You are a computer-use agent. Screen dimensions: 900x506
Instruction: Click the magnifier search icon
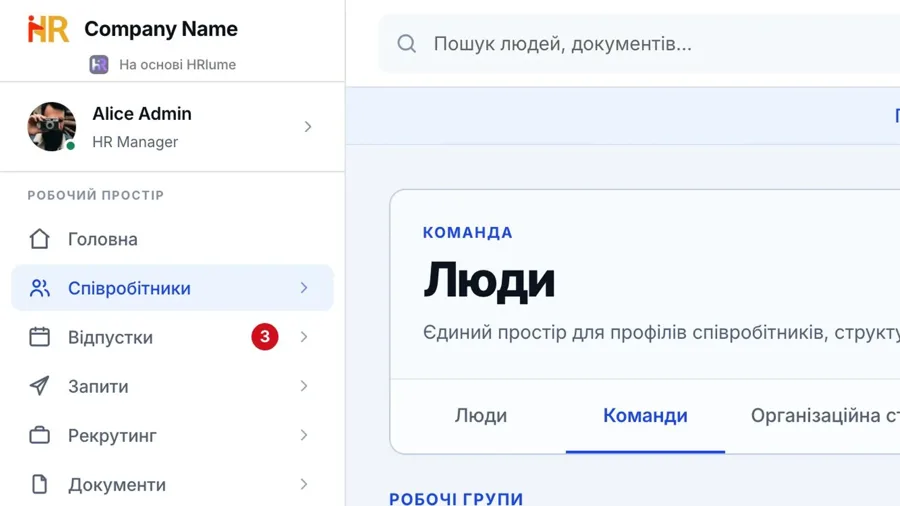coord(406,44)
